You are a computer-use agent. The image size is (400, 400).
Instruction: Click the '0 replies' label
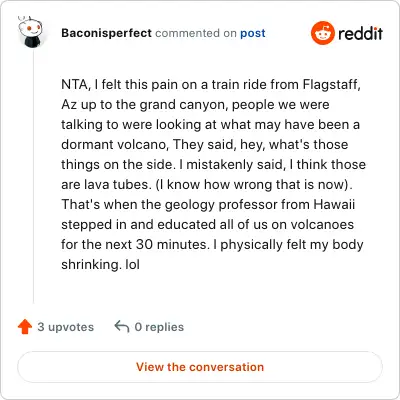coord(159,327)
